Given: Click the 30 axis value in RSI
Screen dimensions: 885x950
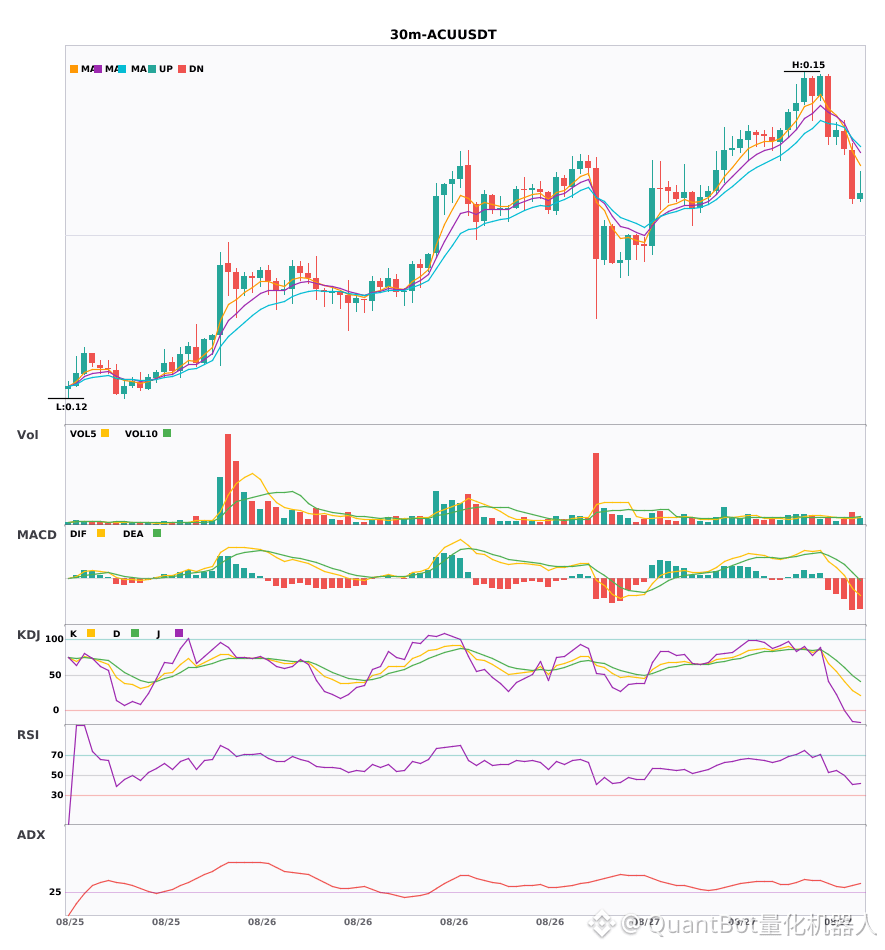Looking at the screenshot, I should (x=57, y=795).
